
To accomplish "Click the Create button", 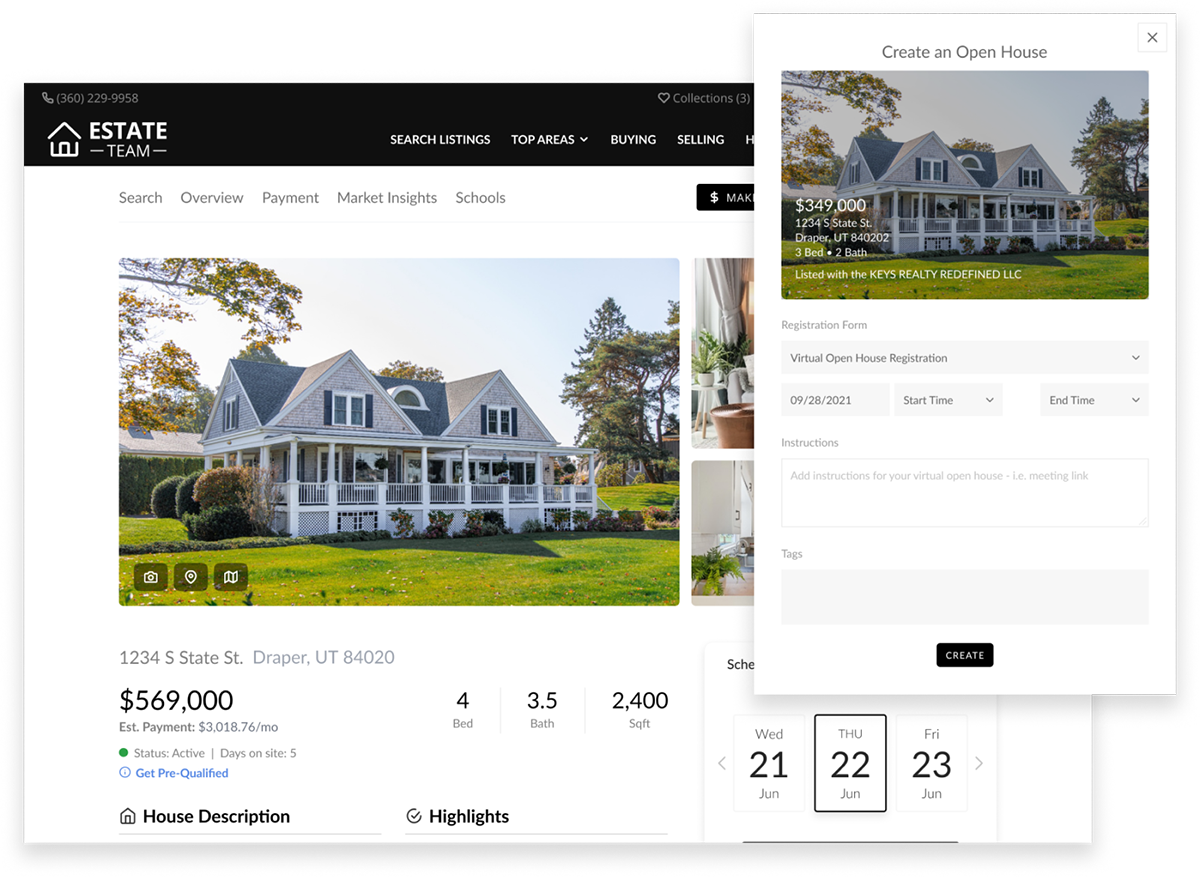I will (965, 655).
